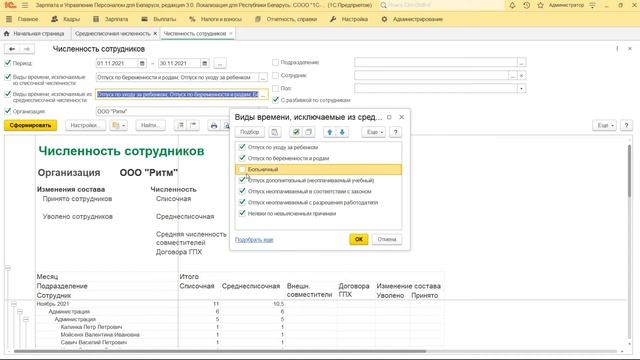Collapse the report header section expander
Image resolution: width=640 pixels, height=360 pixels.
(7, 268)
